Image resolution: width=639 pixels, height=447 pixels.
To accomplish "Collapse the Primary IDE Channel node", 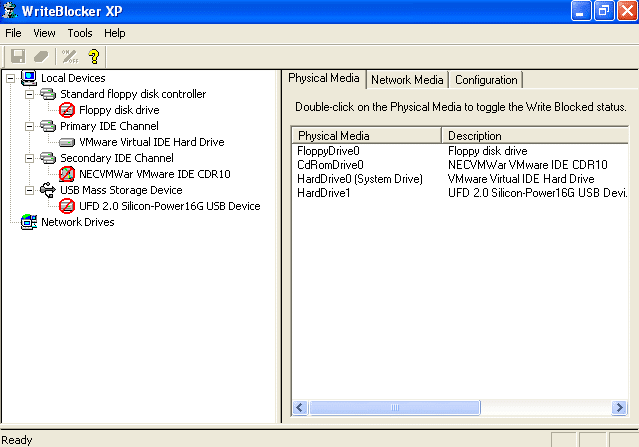I will (29, 126).
